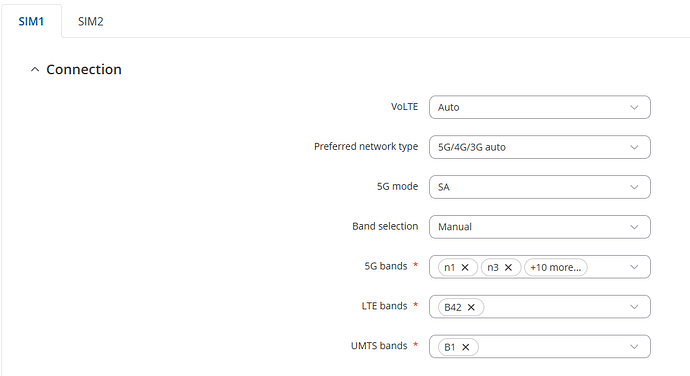The width and height of the screenshot is (690, 376).
Task: Click the VoLTE dropdown arrow
Action: click(x=634, y=107)
